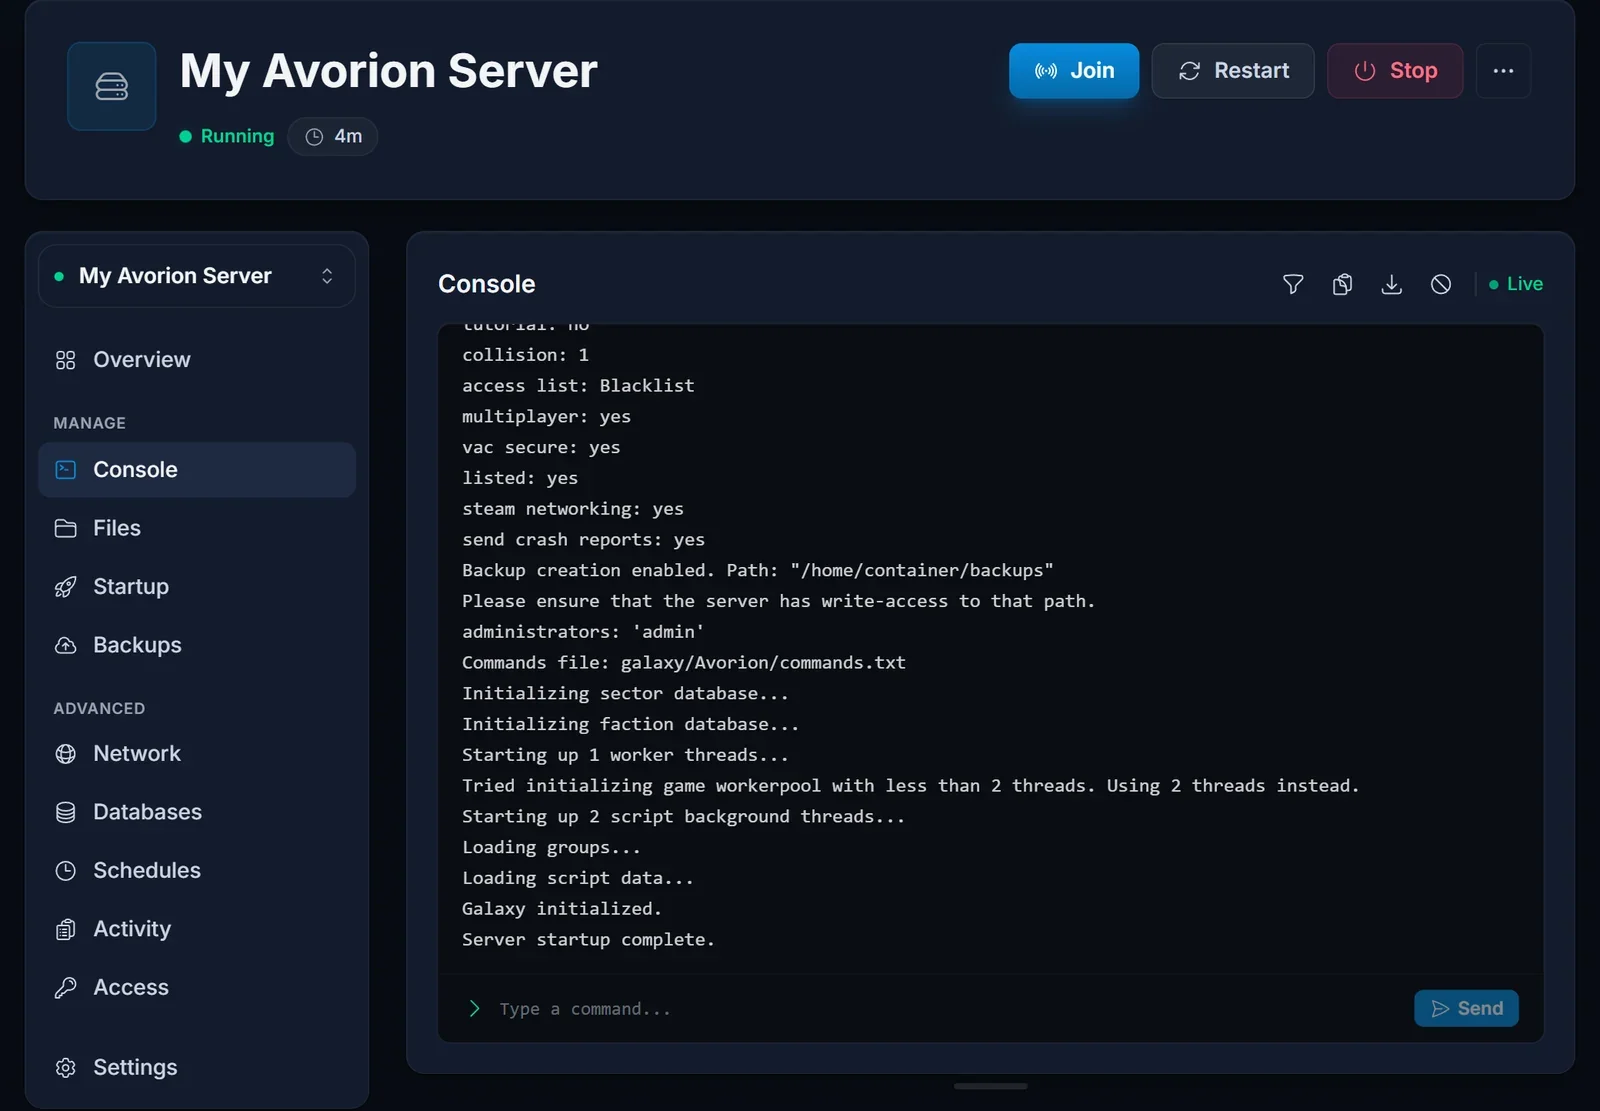Click the 'listed: yes' console line
1600x1111 pixels.
click(x=520, y=478)
